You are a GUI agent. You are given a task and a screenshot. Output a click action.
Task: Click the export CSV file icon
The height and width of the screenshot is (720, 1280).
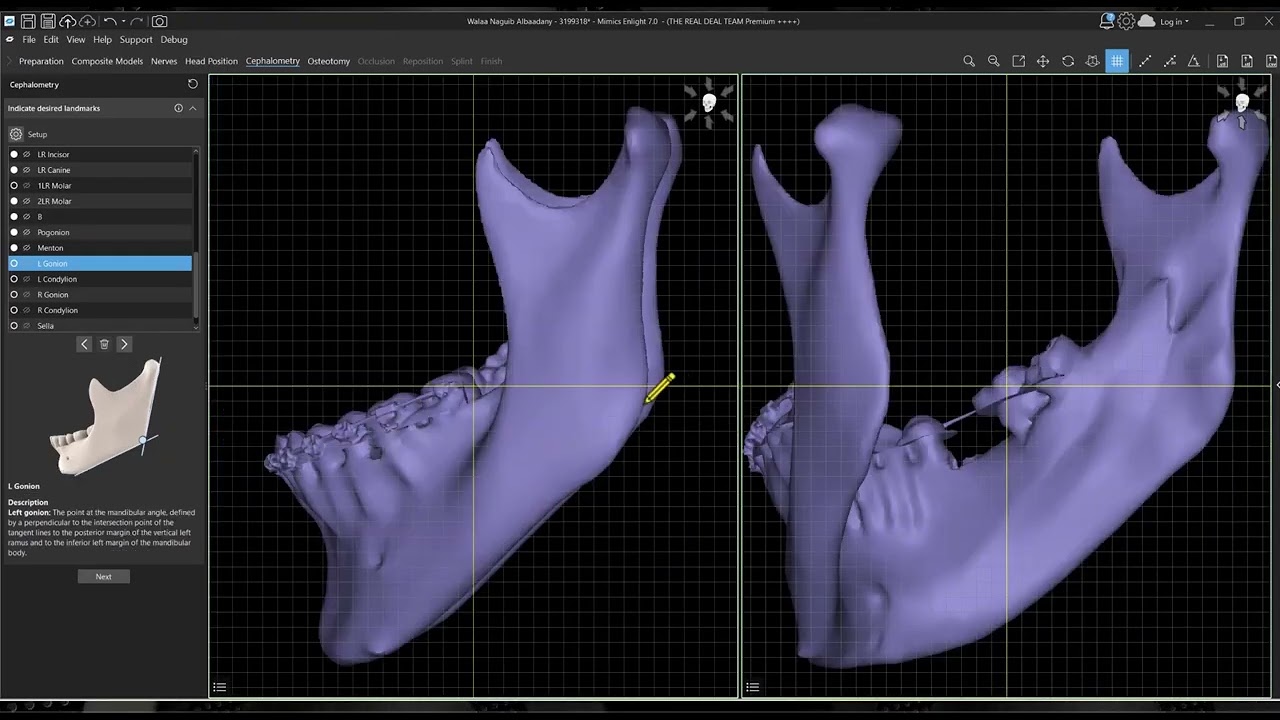1270,61
